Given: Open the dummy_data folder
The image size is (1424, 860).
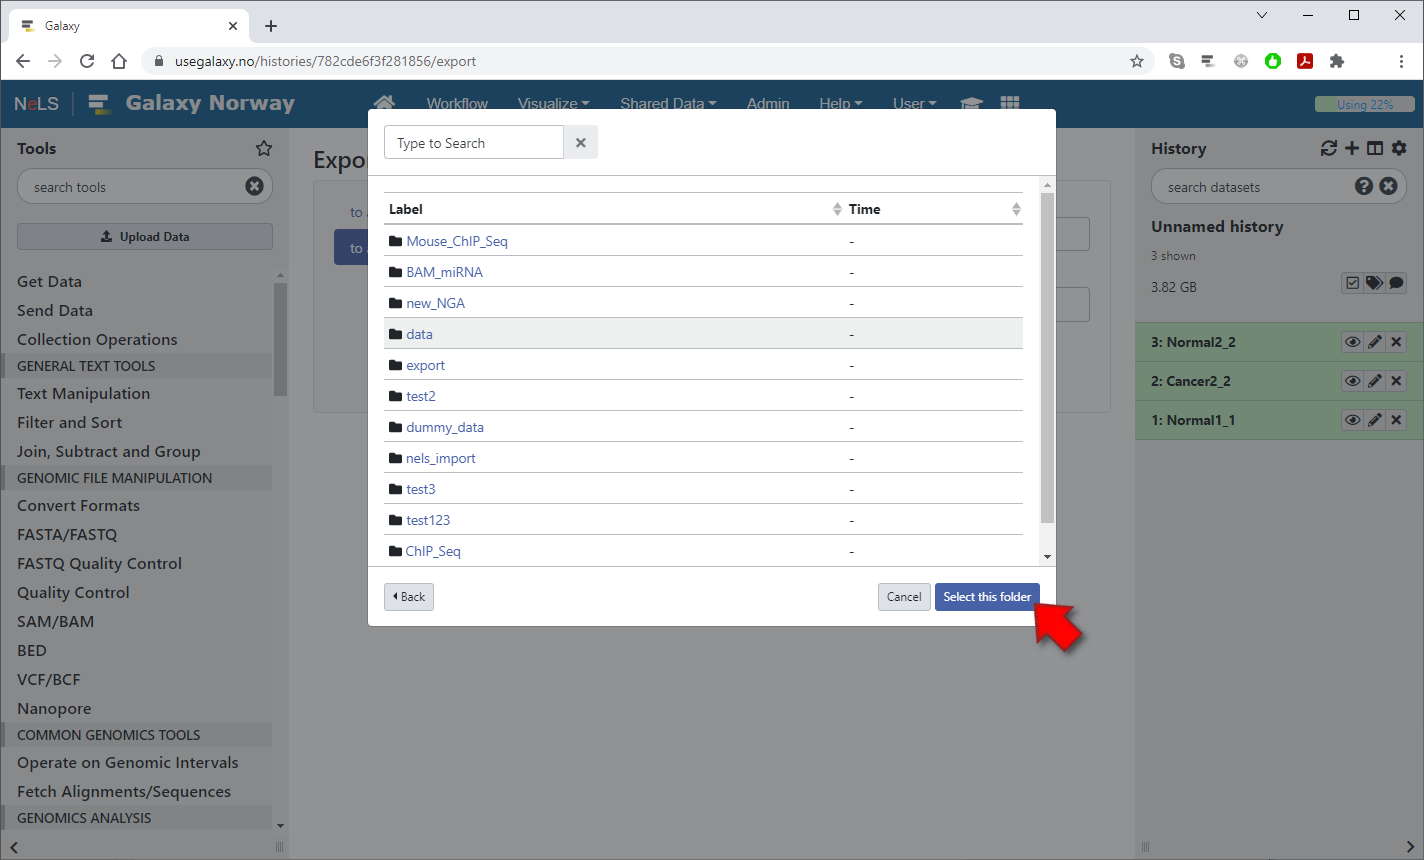Looking at the screenshot, I should (444, 427).
